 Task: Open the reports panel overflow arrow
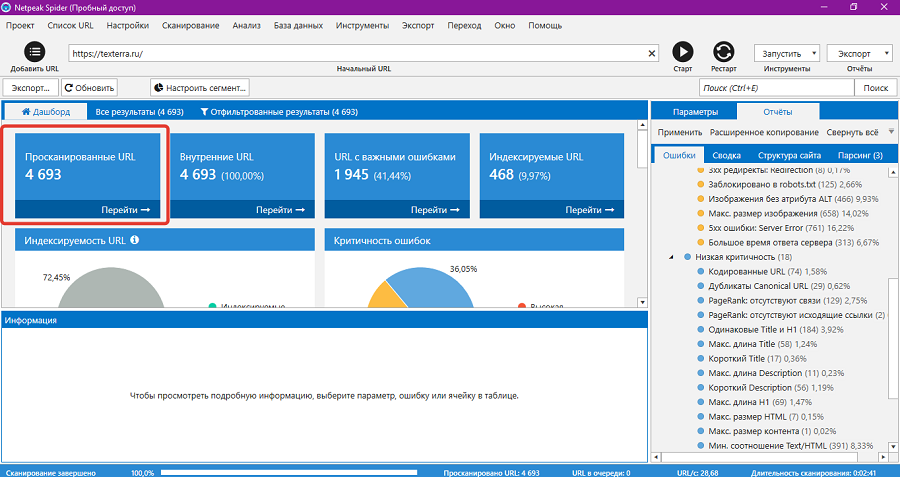(891, 131)
